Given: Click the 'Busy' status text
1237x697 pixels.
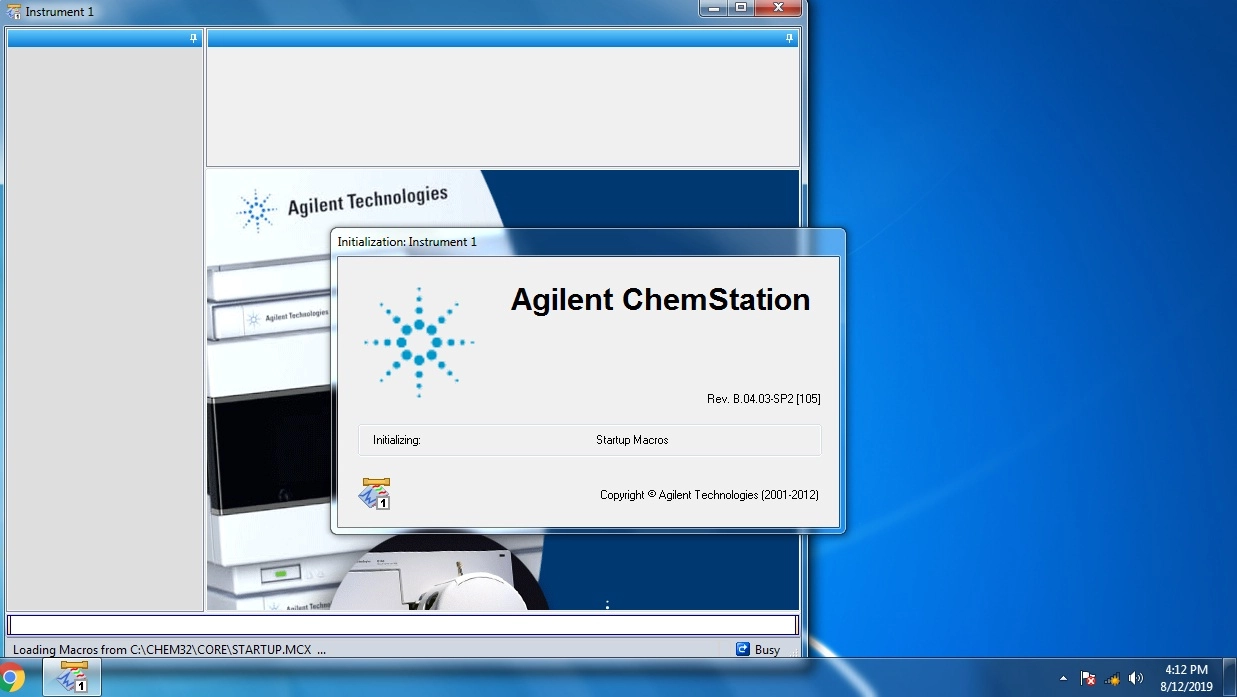Looking at the screenshot, I should coord(767,649).
